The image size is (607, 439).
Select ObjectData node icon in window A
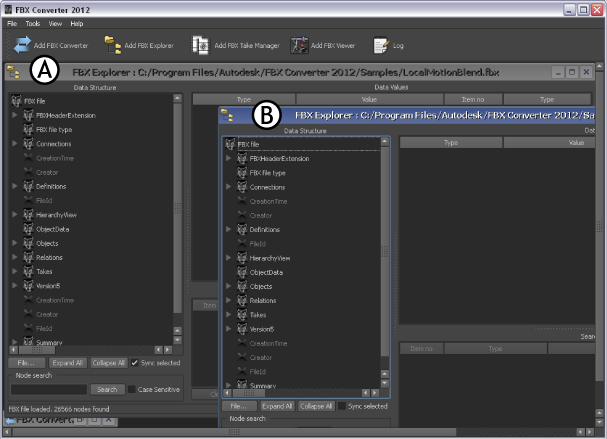point(28,229)
